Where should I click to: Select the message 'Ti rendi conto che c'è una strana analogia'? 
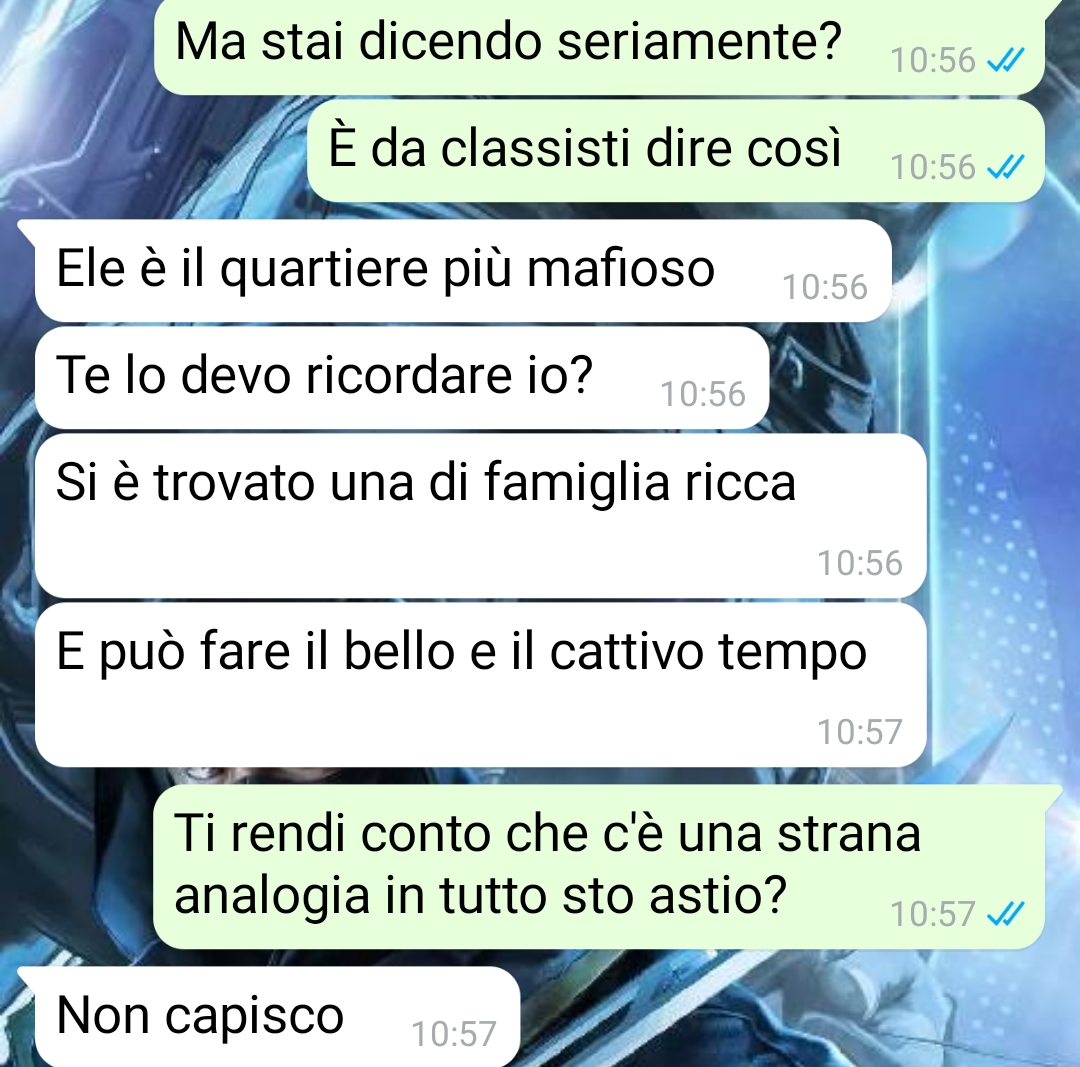(599, 867)
